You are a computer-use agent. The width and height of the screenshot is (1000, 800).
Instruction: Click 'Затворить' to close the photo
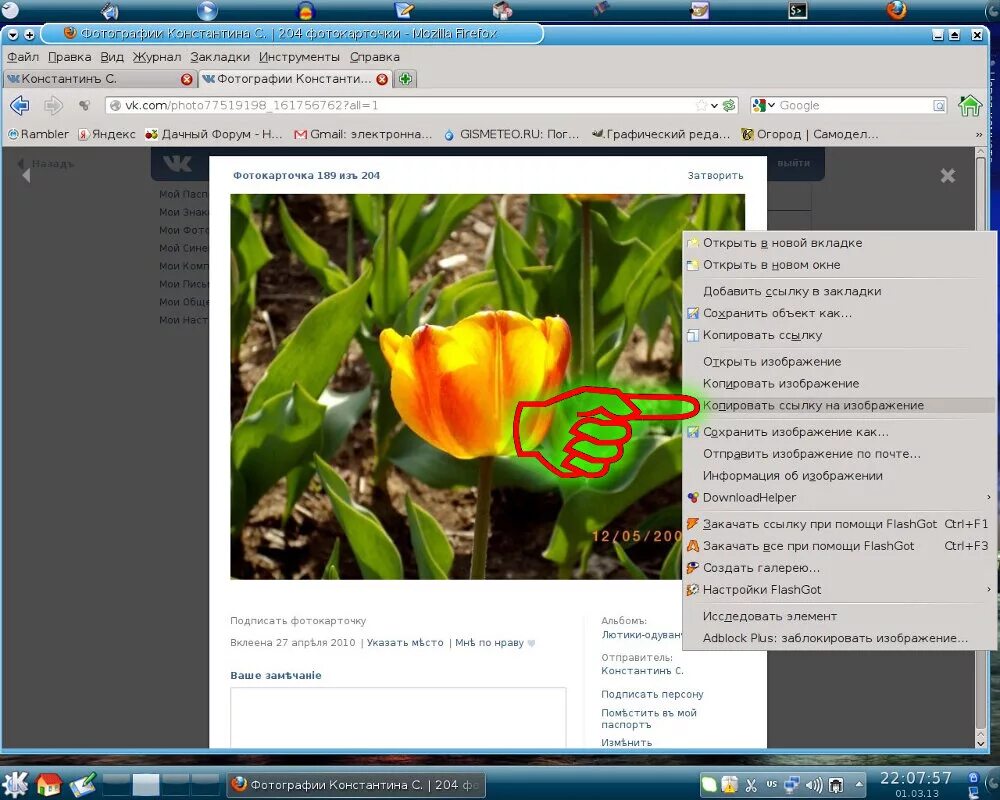(x=715, y=175)
